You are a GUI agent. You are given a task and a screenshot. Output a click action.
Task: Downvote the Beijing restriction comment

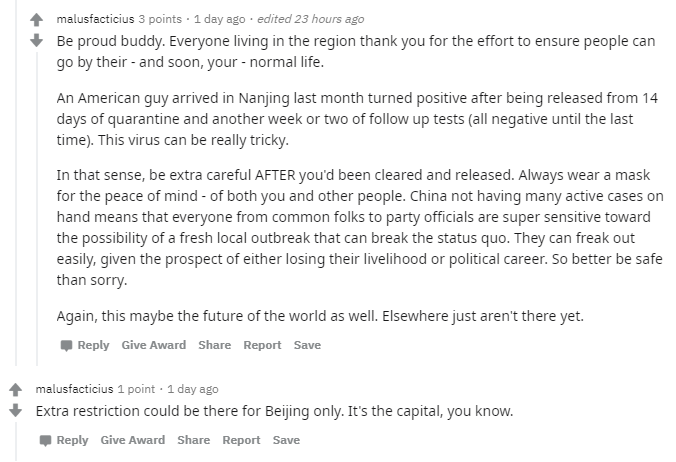17,410
